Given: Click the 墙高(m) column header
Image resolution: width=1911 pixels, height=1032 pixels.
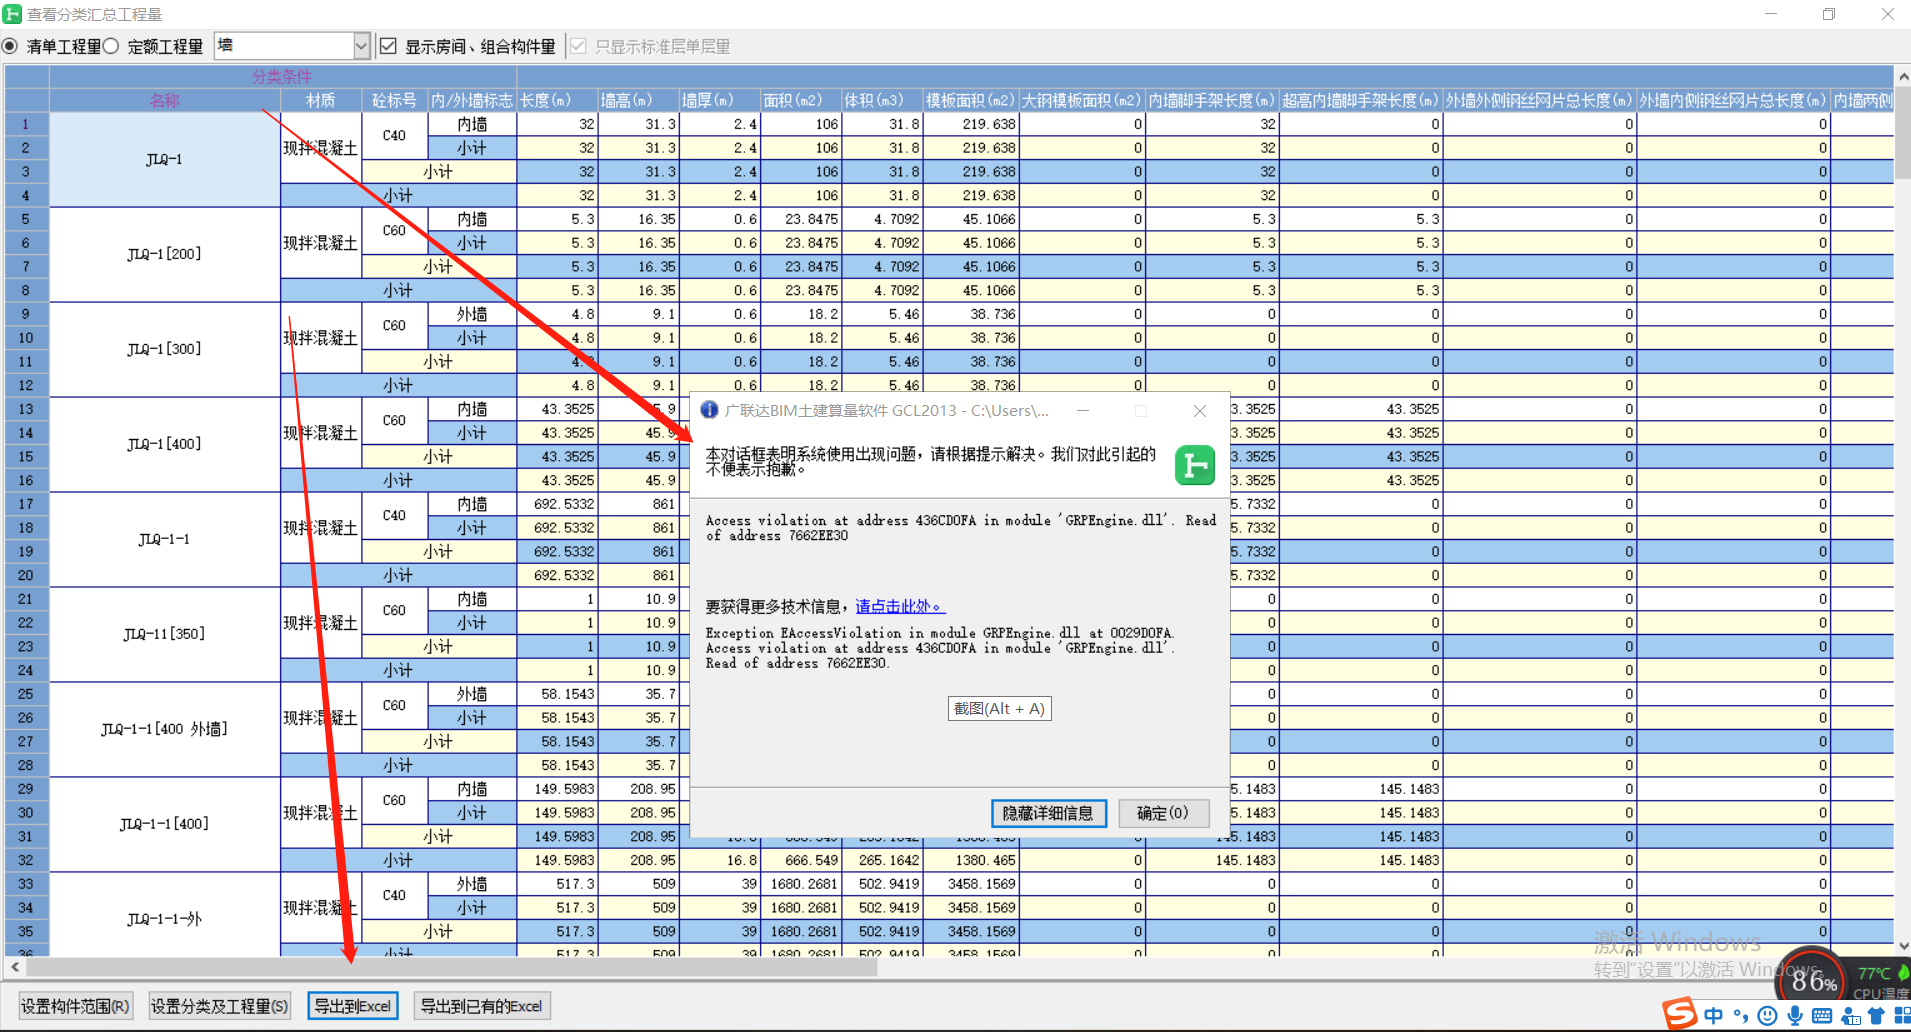Looking at the screenshot, I should [638, 100].
